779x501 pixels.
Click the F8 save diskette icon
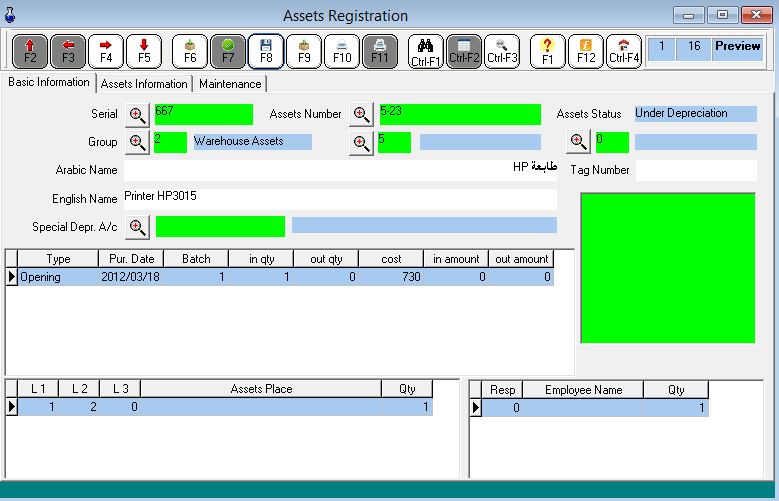[266, 51]
